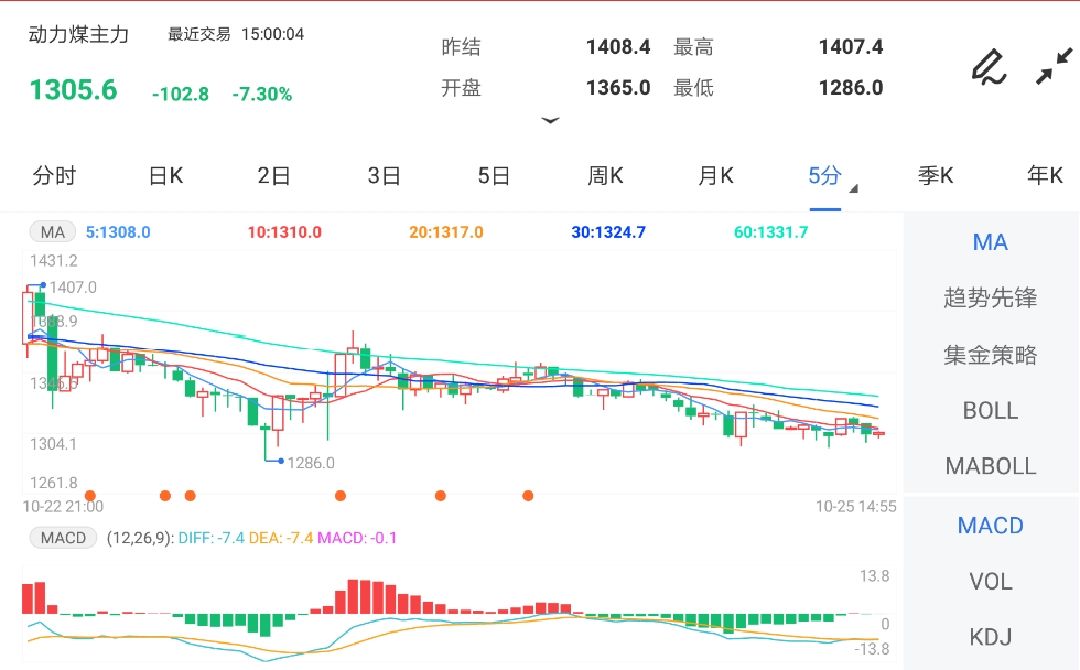Click the 昨结 value 1408.4
The width and height of the screenshot is (1080, 670).
[x=618, y=47]
